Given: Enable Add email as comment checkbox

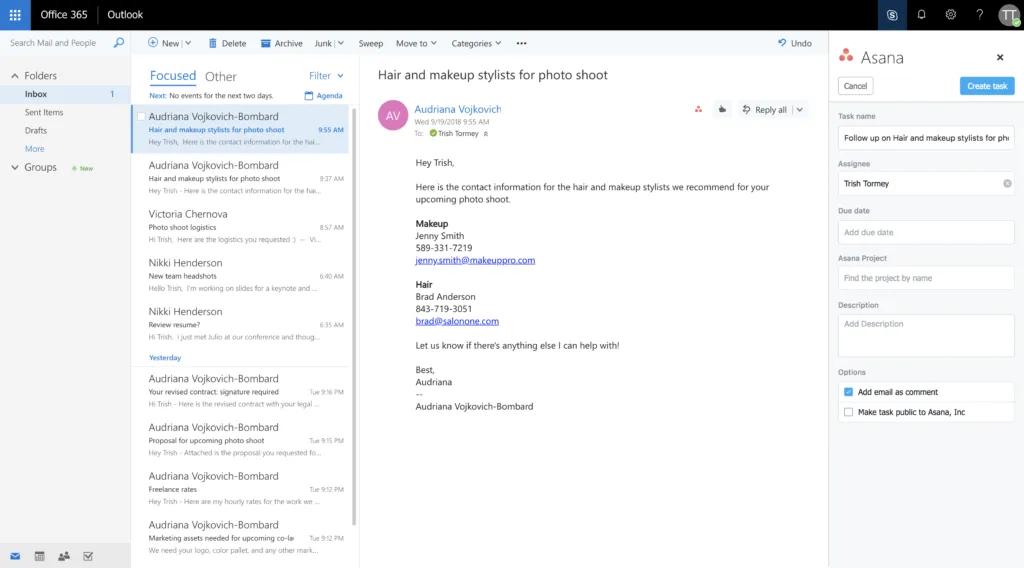Looking at the screenshot, I should point(848,392).
